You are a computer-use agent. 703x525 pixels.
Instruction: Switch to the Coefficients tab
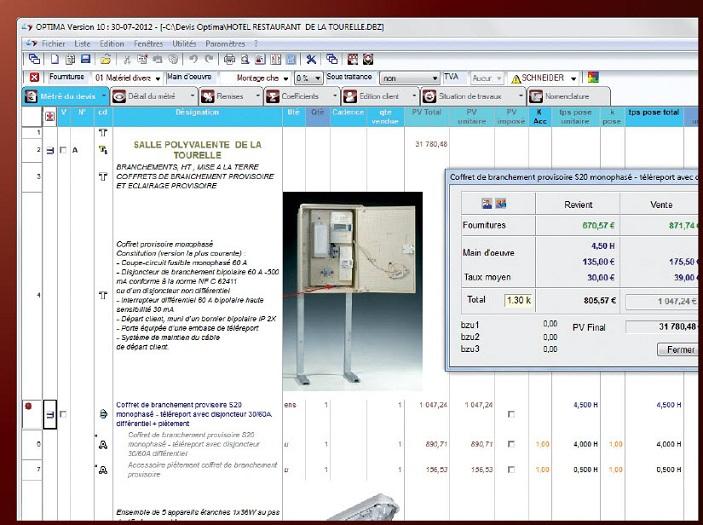click(x=300, y=96)
